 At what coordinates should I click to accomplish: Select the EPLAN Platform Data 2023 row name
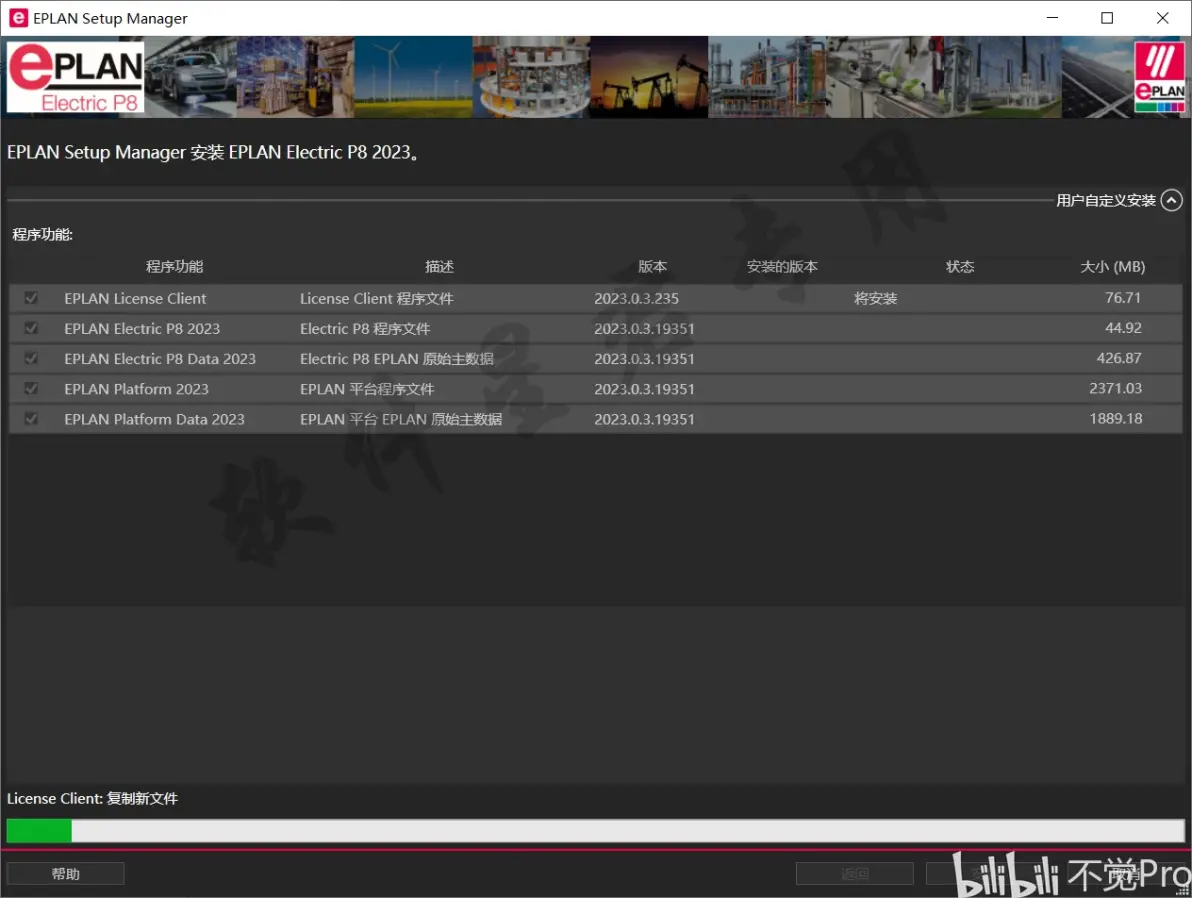pos(154,419)
